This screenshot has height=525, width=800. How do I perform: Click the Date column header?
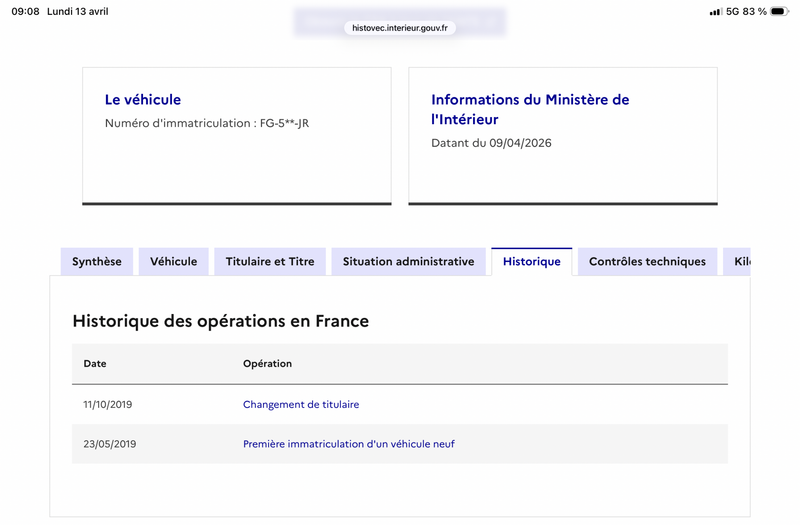tap(95, 364)
